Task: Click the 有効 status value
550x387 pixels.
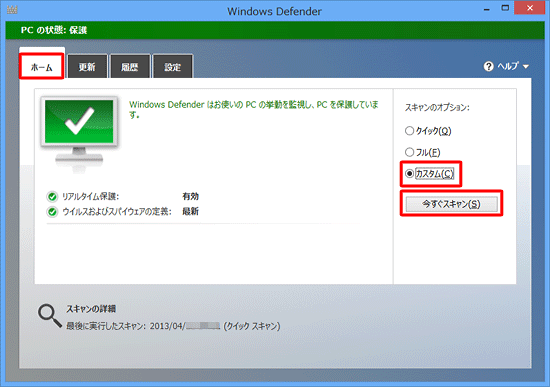Action: click(x=190, y=196)
